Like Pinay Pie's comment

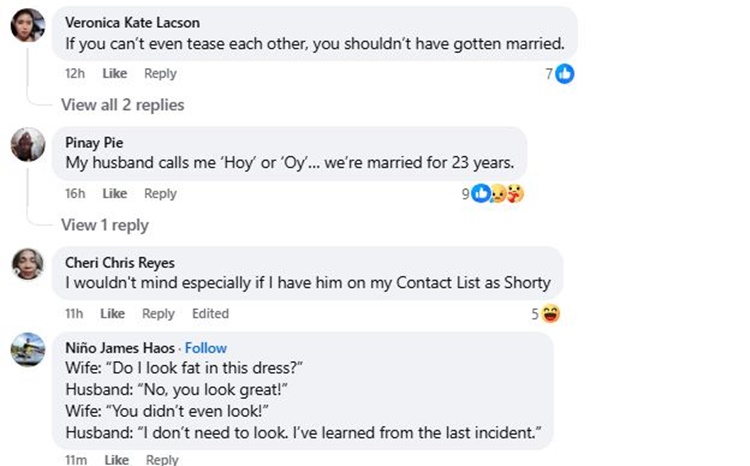click(115, 193)
